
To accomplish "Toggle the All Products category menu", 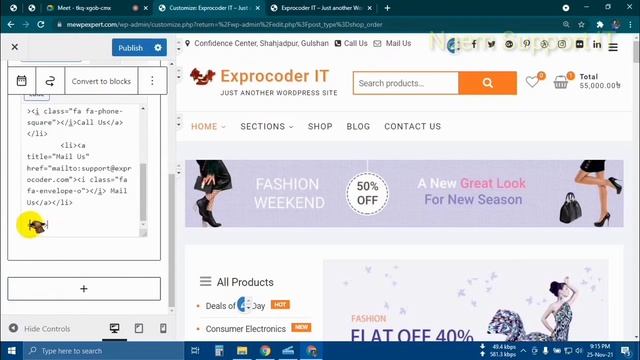I will click(237, 282).
